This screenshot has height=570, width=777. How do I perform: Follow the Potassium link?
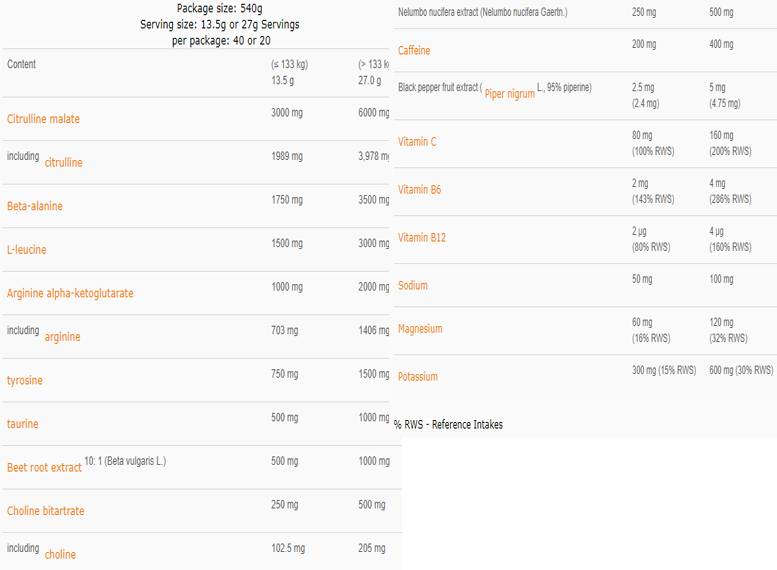[418, 377]
